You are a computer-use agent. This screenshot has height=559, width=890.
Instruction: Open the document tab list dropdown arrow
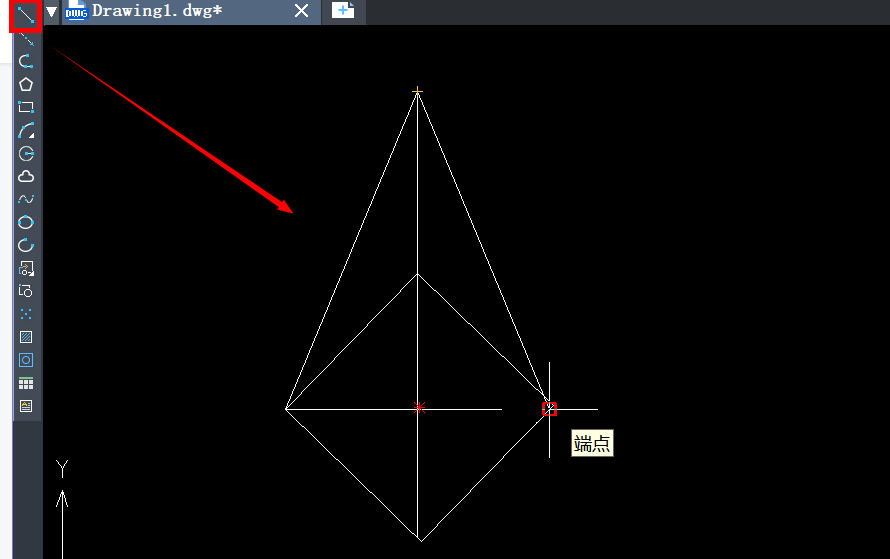pyautogui.click(x=52, y=11)
